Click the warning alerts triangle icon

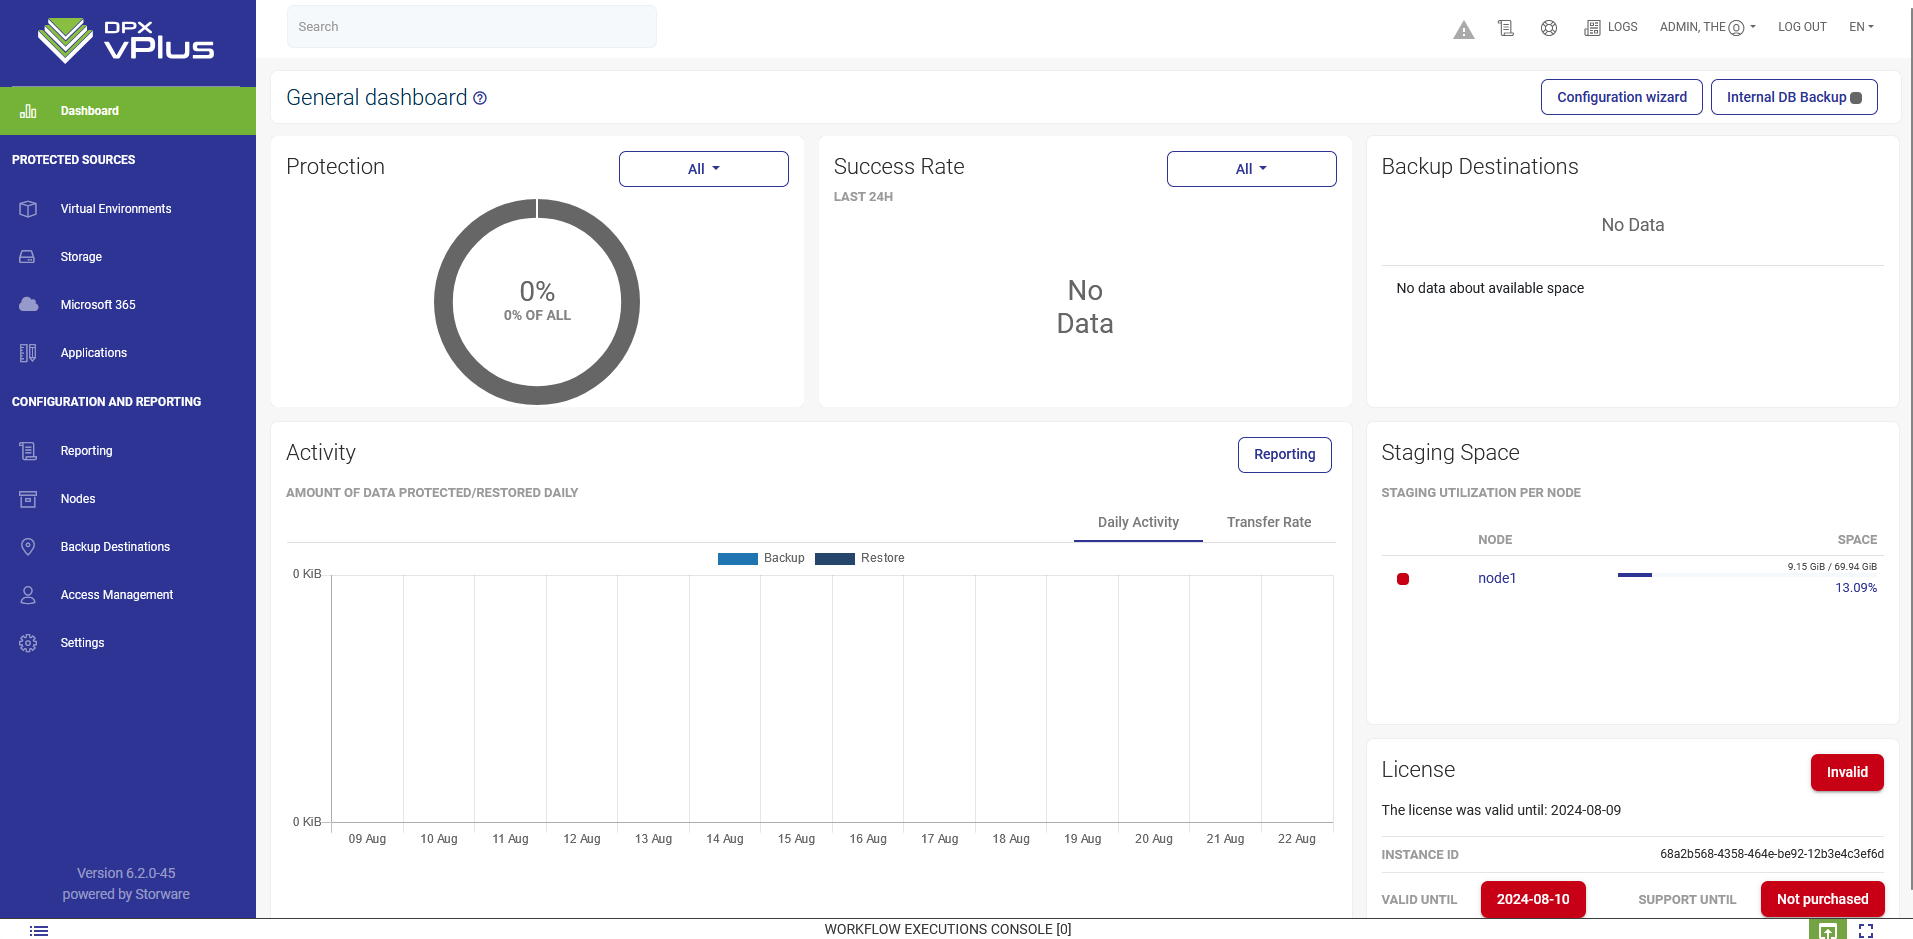click(x=1463, y=30)
